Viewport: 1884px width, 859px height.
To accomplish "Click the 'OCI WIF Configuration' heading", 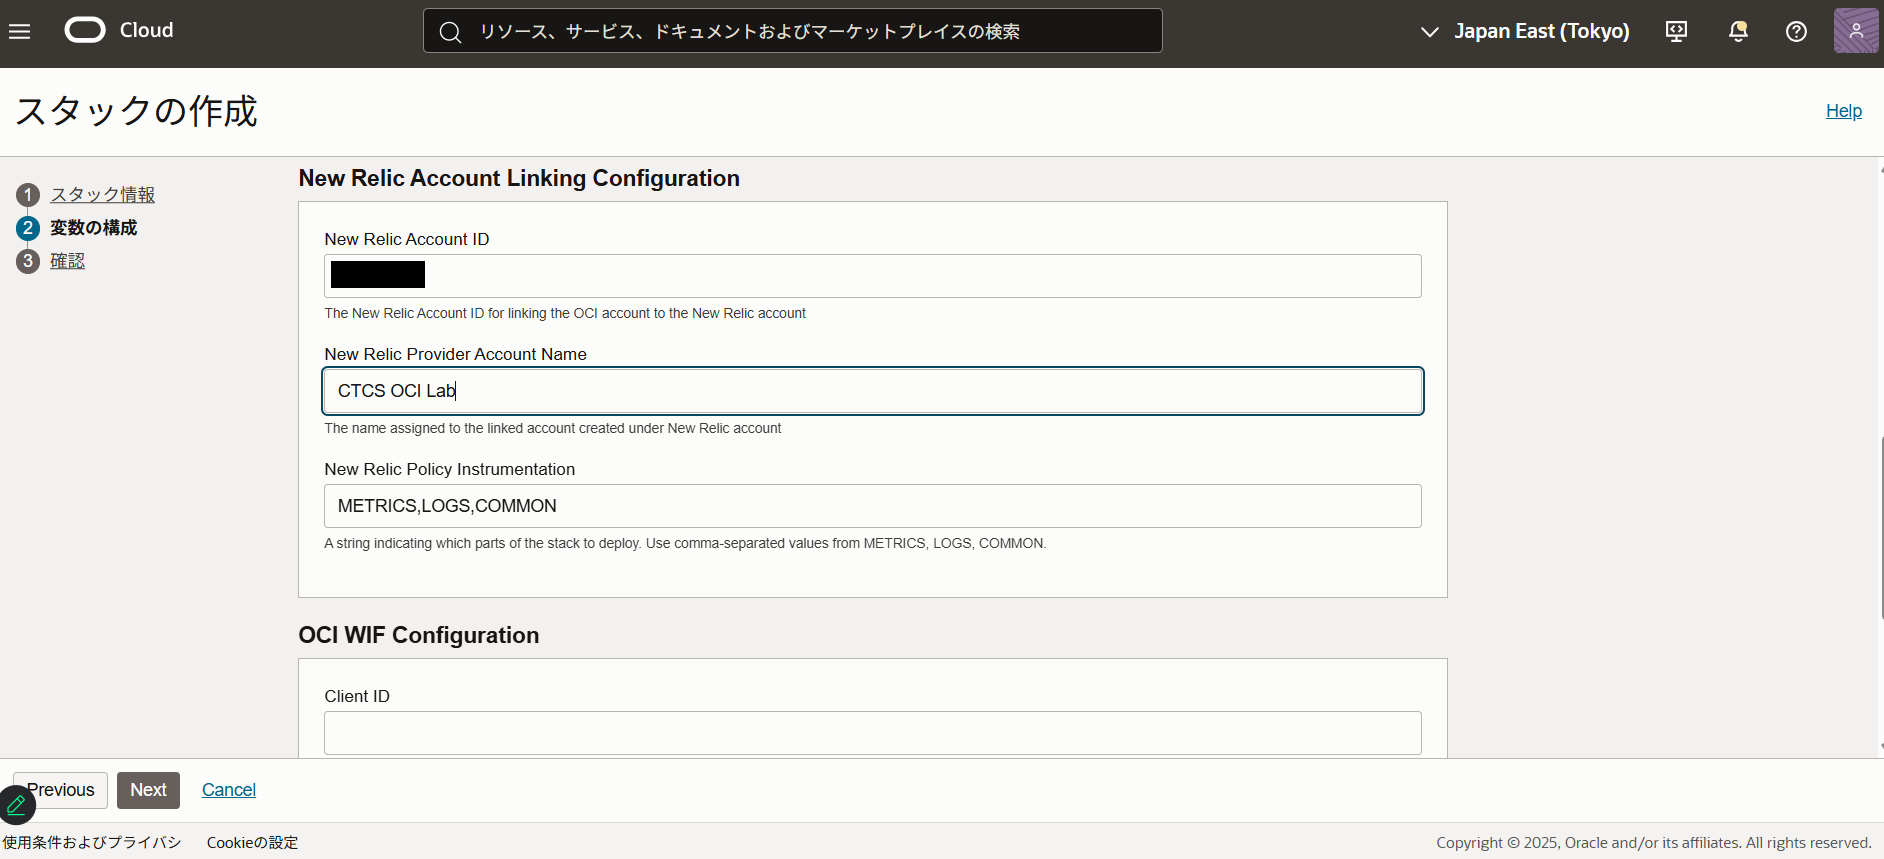I will pos(419,635).
